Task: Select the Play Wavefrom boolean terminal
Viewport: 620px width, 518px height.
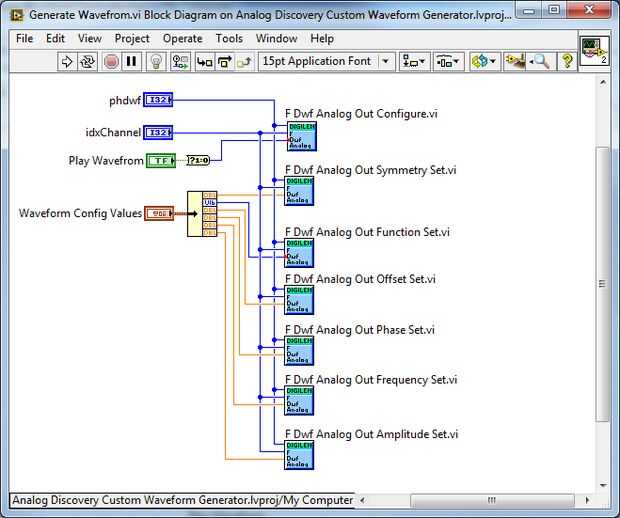Action: 161,161
